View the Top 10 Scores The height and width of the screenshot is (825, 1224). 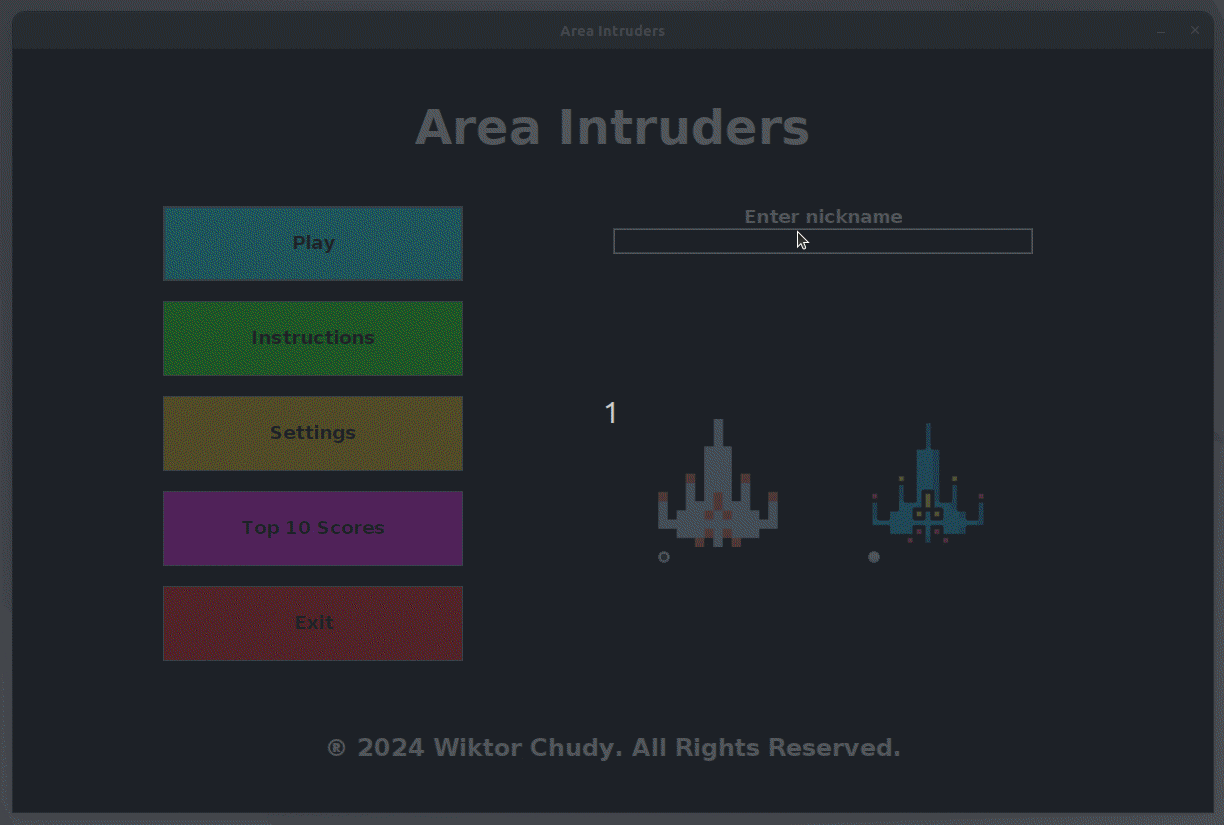pos(313,528)
